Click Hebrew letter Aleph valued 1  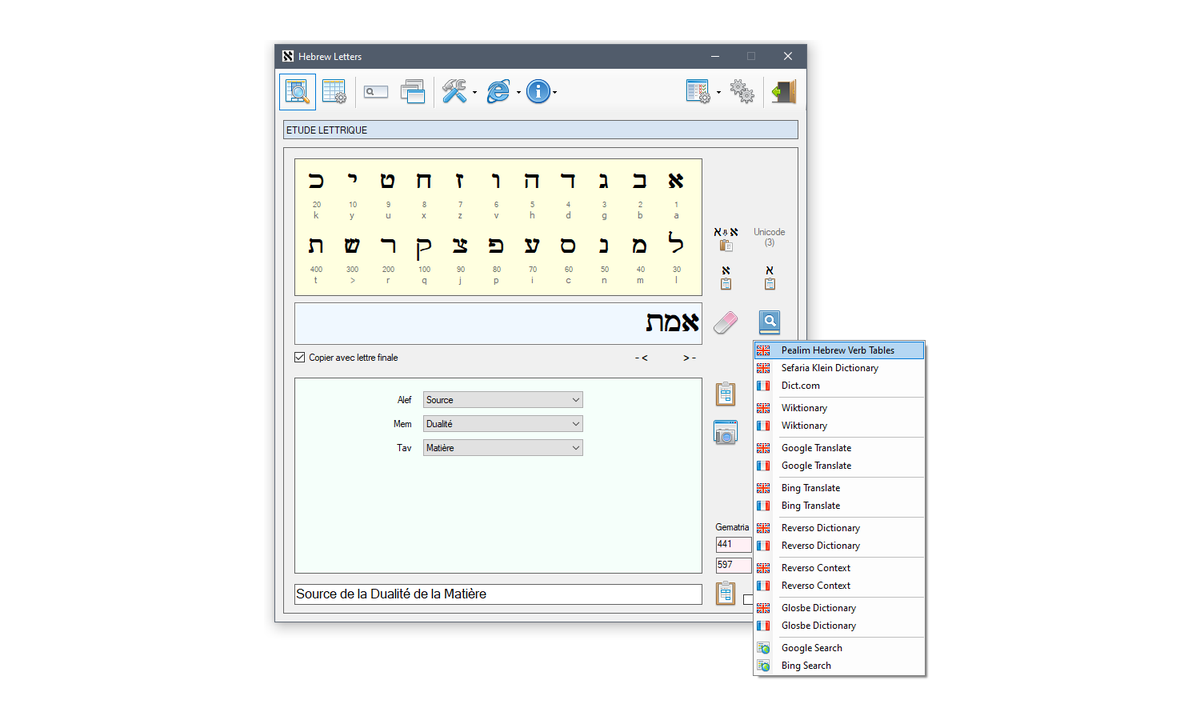pyautogui.click(x=676, y=181)
